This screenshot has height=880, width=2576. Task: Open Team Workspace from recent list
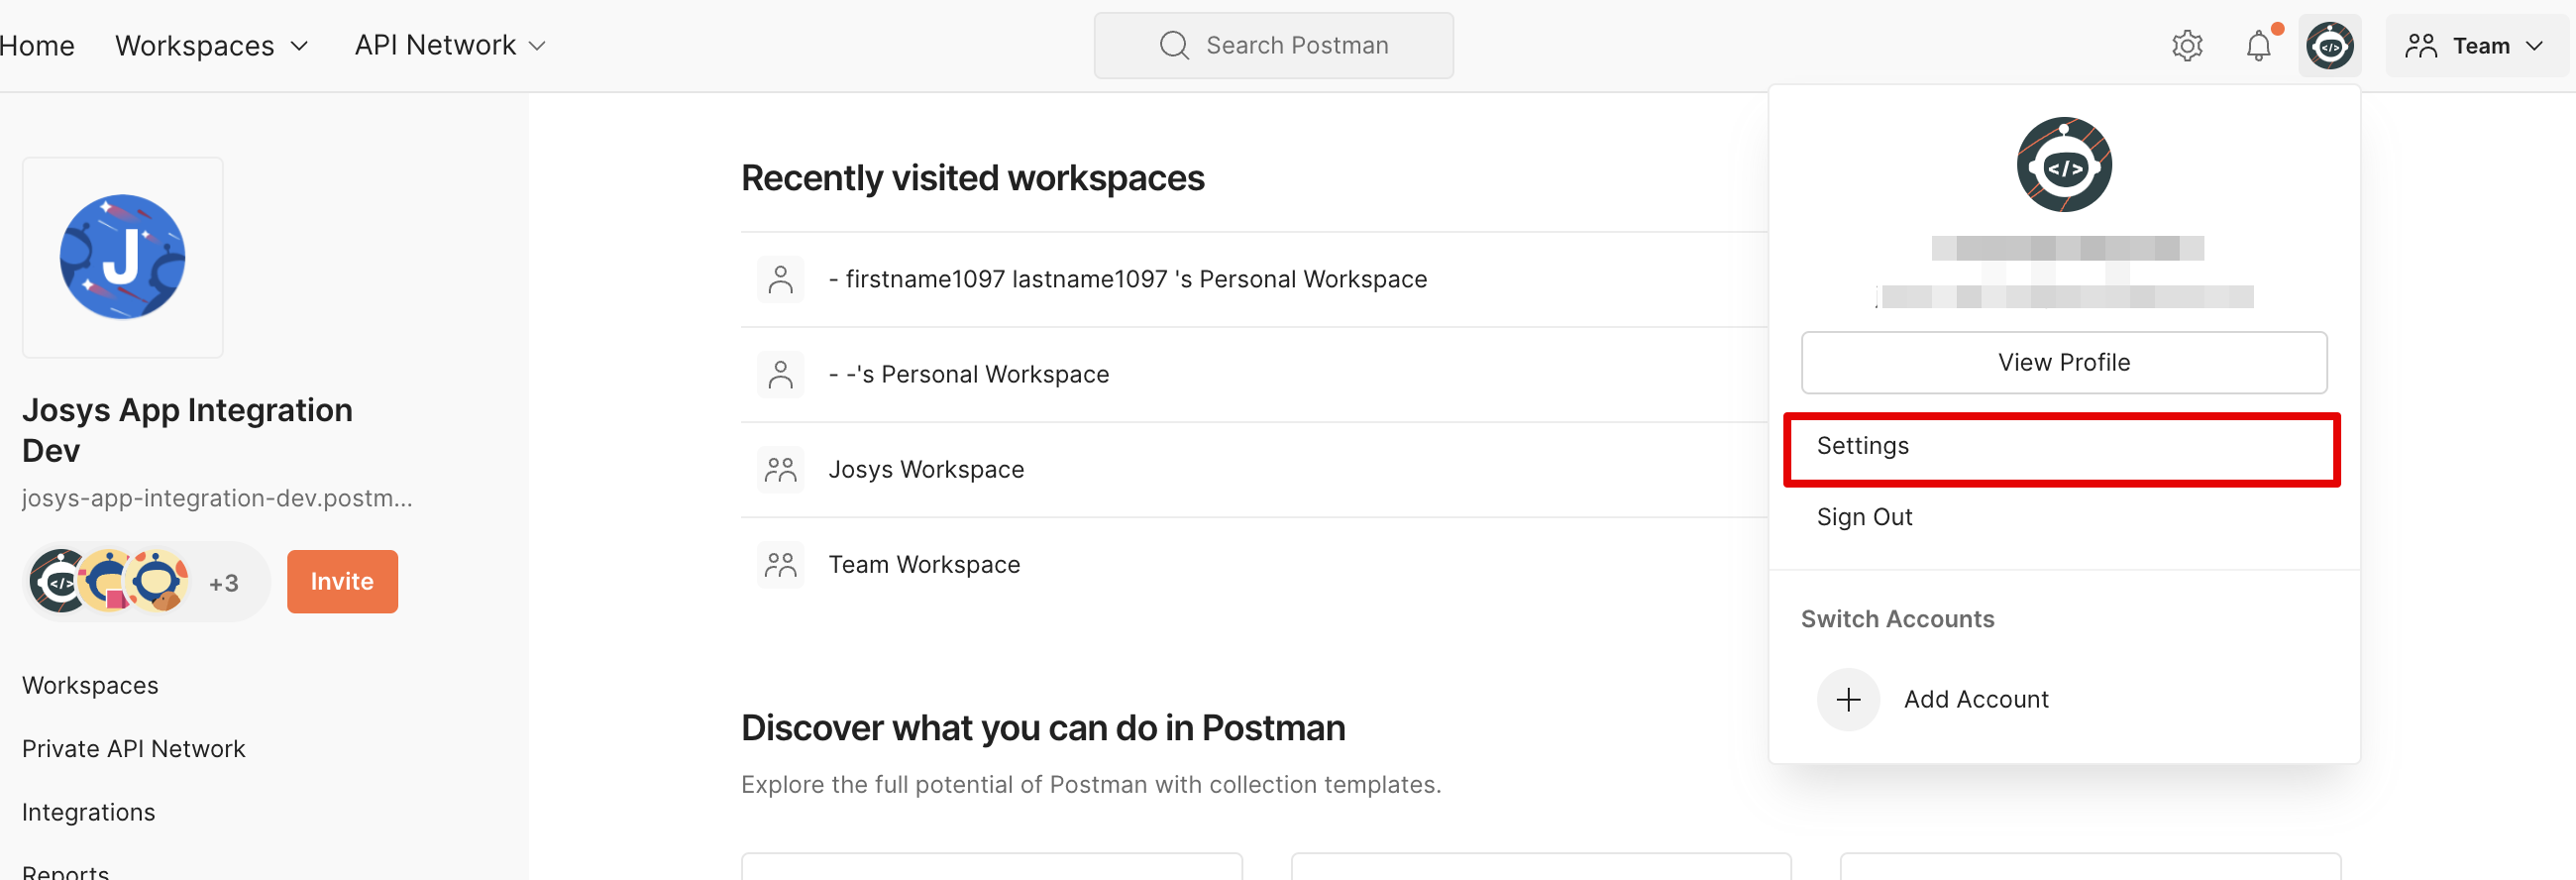(x=923, y=565)
